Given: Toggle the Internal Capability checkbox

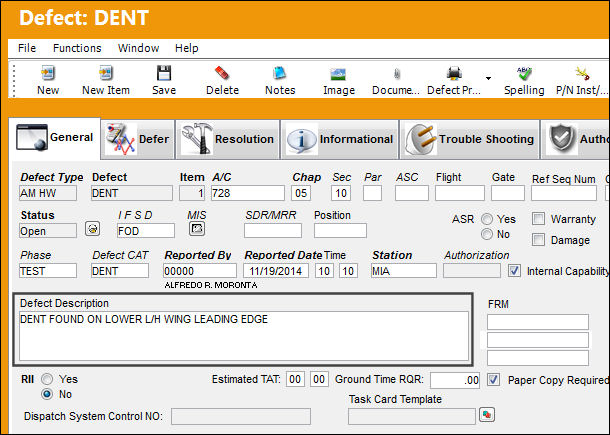Looking at the screenshot, I should tap(514, 271).
